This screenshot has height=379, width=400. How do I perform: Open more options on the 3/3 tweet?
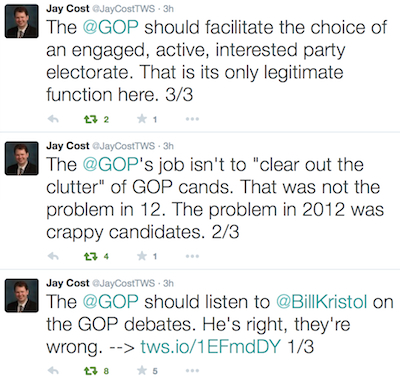pyautogui.click(x=192, y=119)
